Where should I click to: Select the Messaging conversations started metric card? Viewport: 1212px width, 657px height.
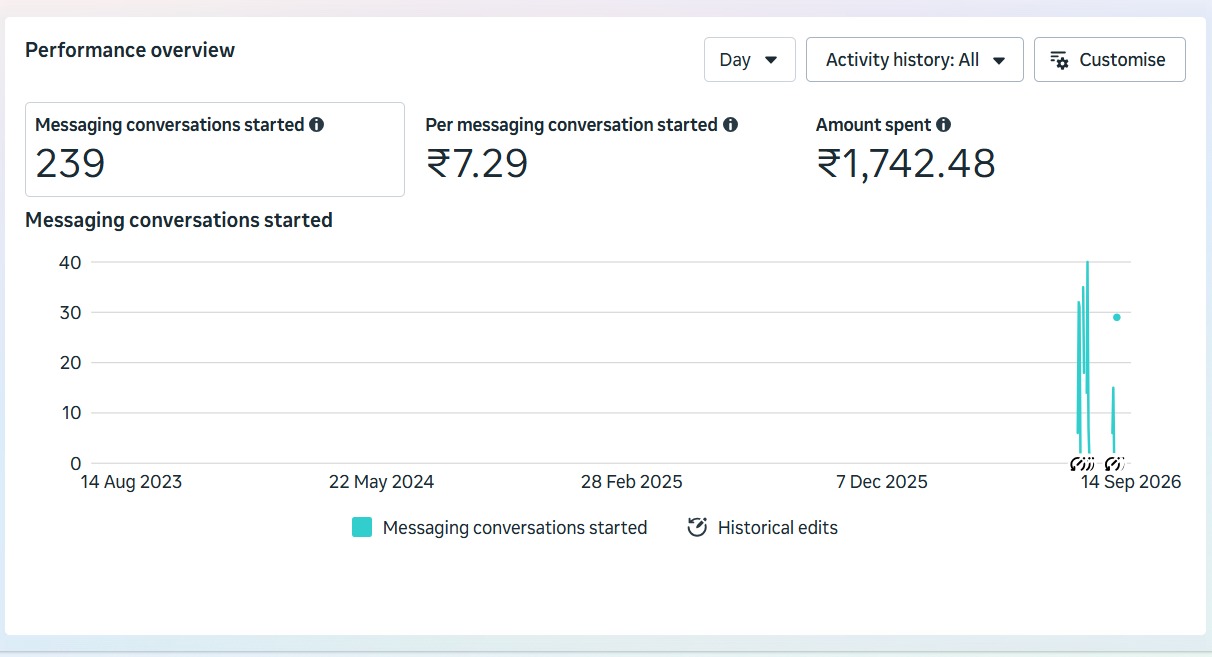tap(215, 149)
